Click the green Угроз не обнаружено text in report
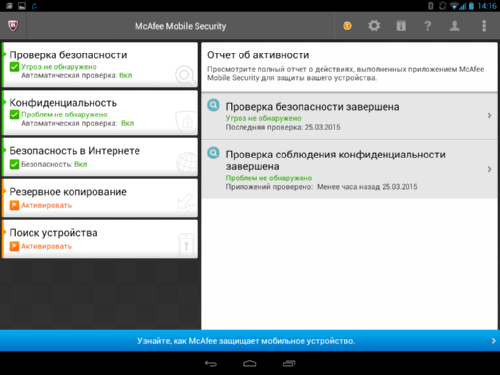 [264, 118]
